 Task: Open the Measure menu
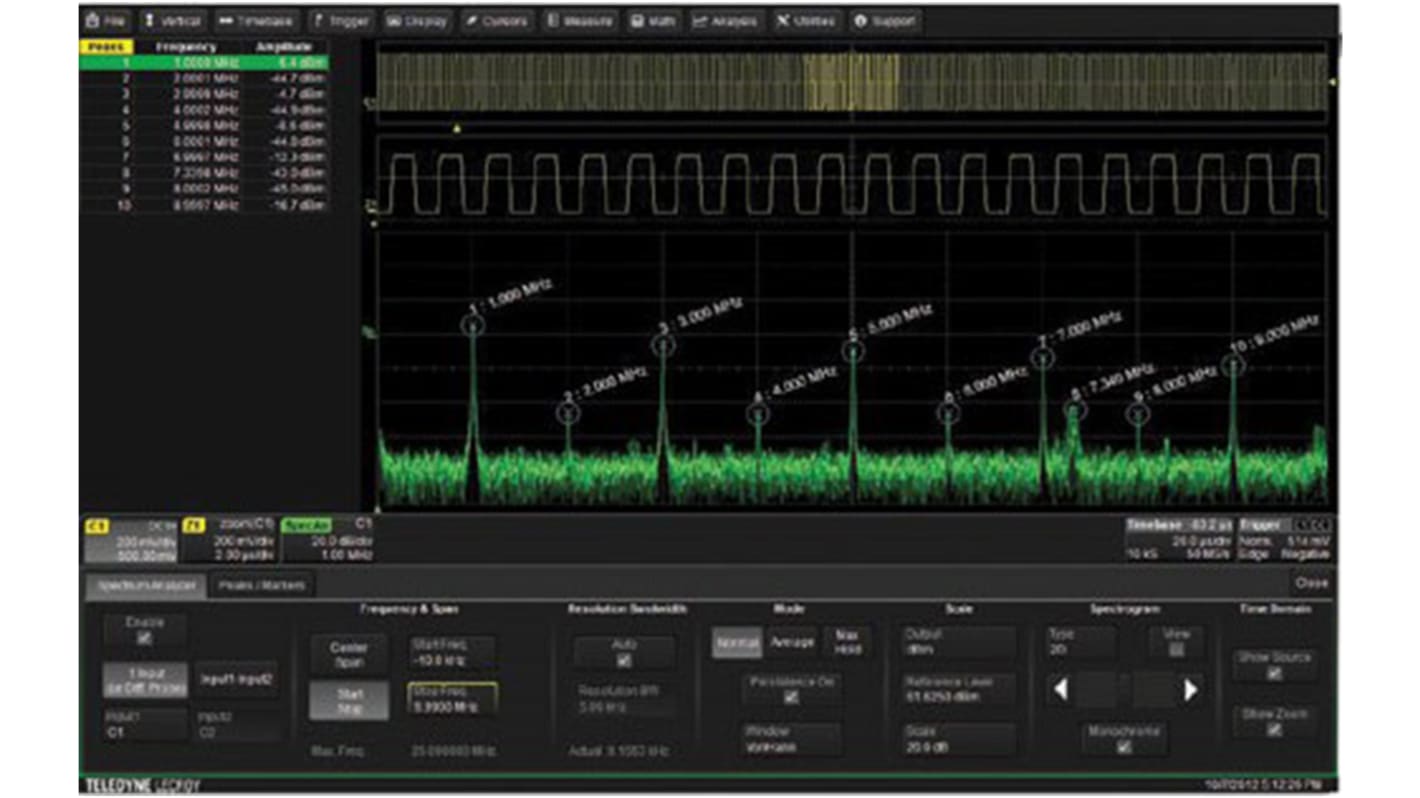click(580, 20)
